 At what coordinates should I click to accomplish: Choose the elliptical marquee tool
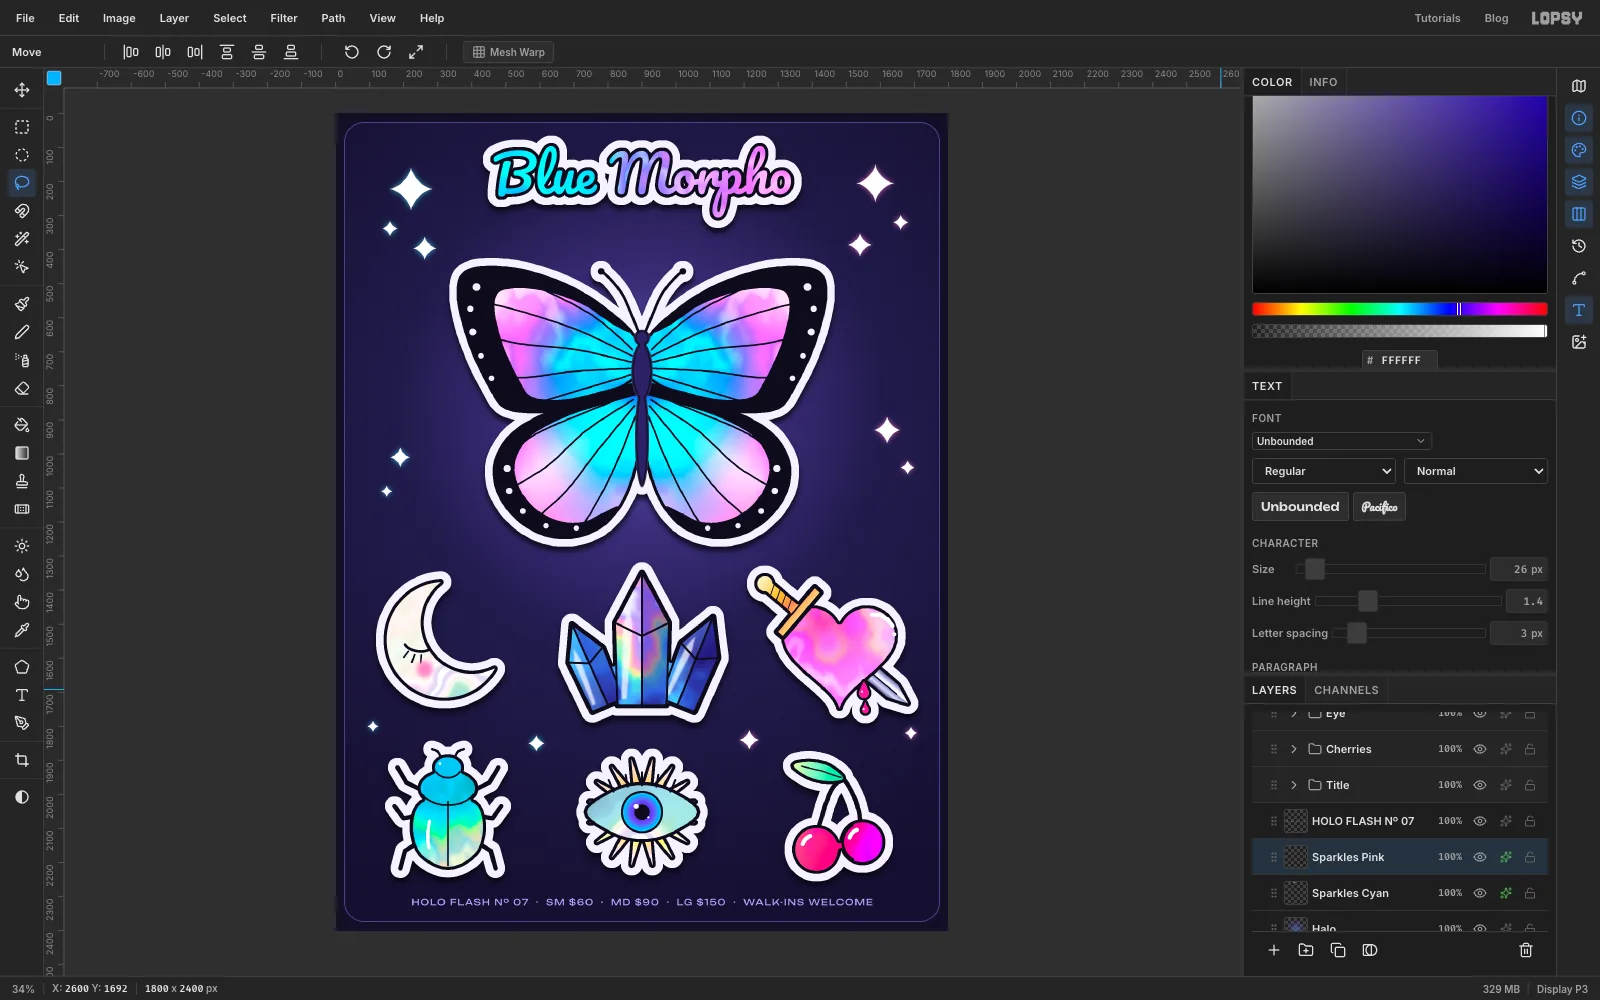point(22,155)
